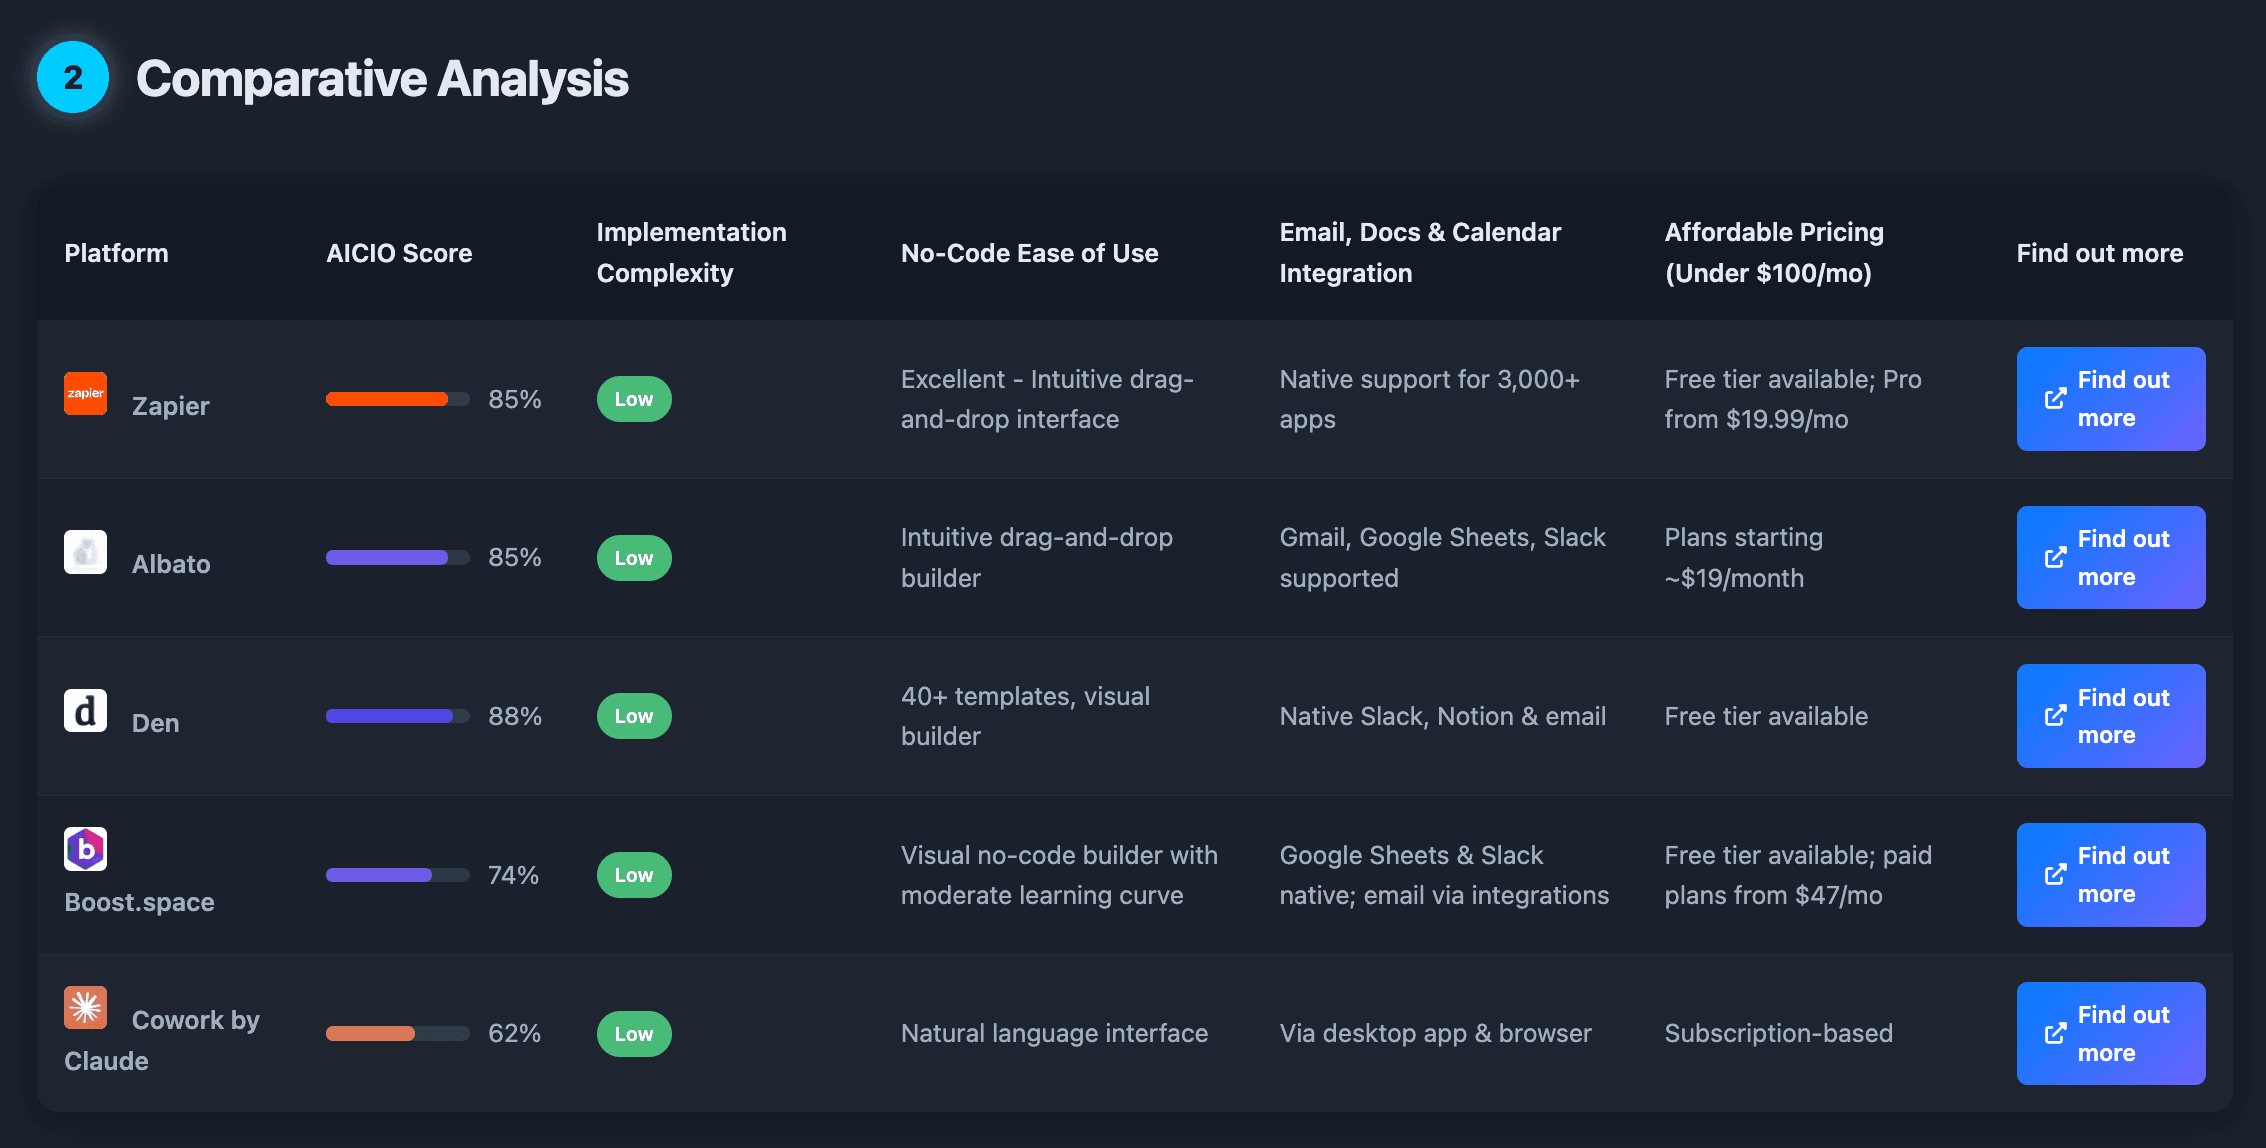2266x1148 pixels.
Task: Click the external-link icon on Zapier's button
Action: 2055,398
